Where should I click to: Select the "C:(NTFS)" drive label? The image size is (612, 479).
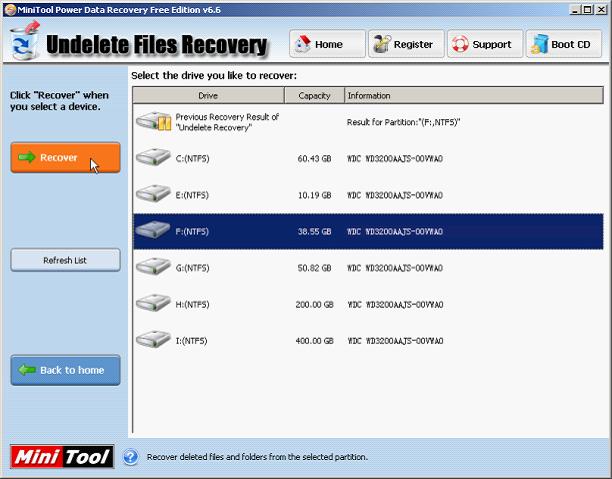coord(192,158)
